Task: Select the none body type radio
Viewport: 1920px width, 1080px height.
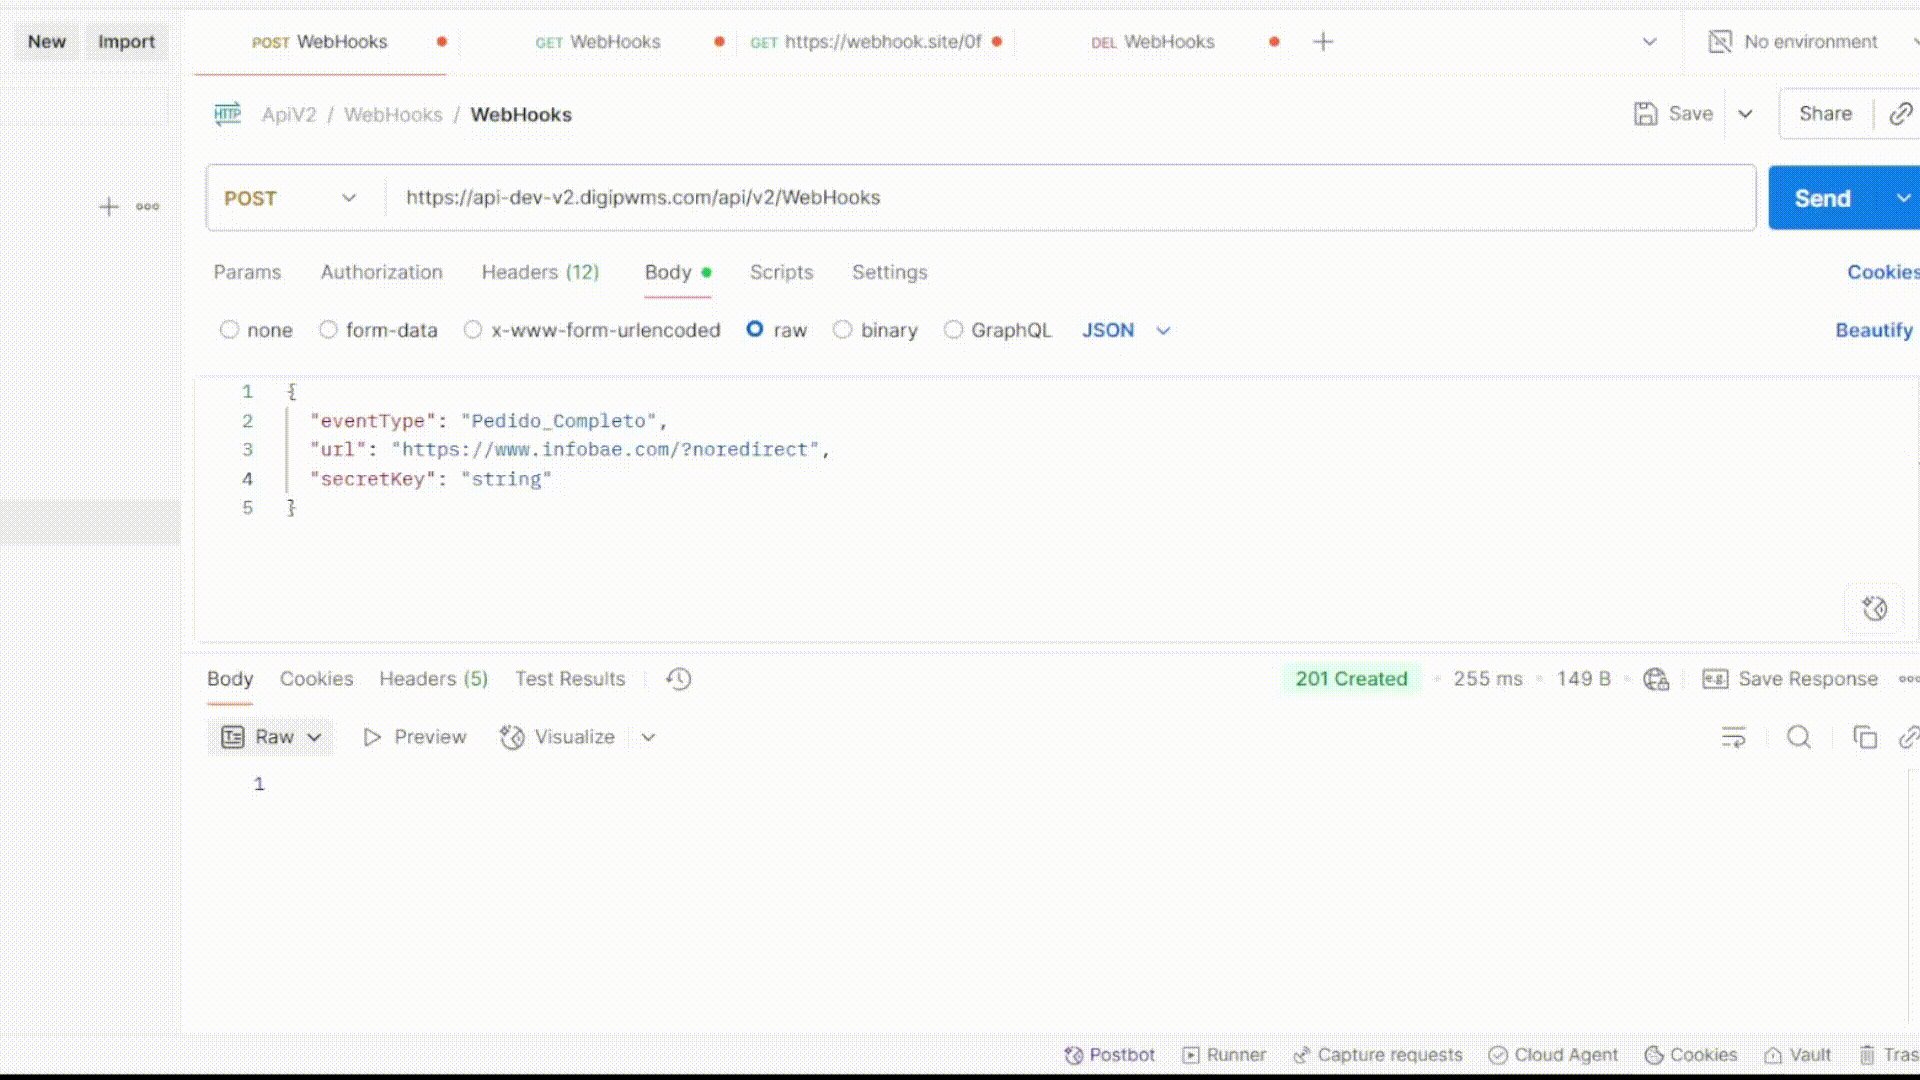Action: point(229,330)
